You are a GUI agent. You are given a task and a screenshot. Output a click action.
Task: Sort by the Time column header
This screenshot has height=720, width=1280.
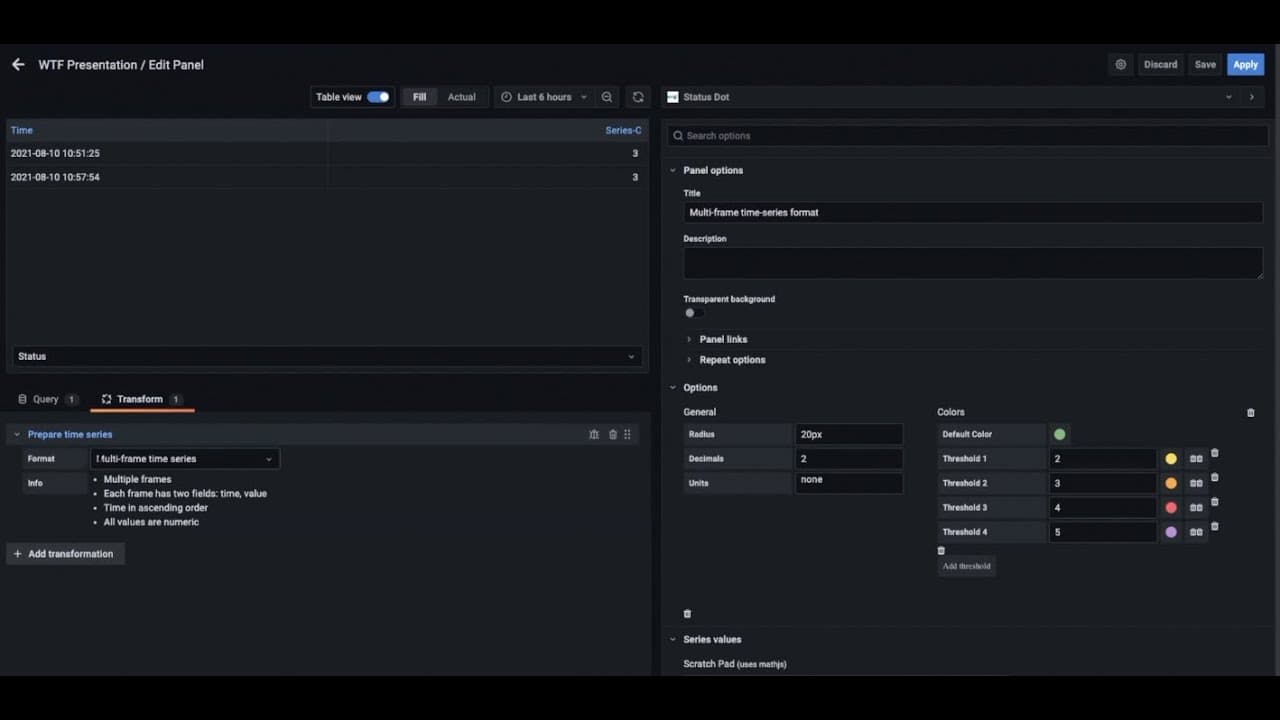(22, 130)
